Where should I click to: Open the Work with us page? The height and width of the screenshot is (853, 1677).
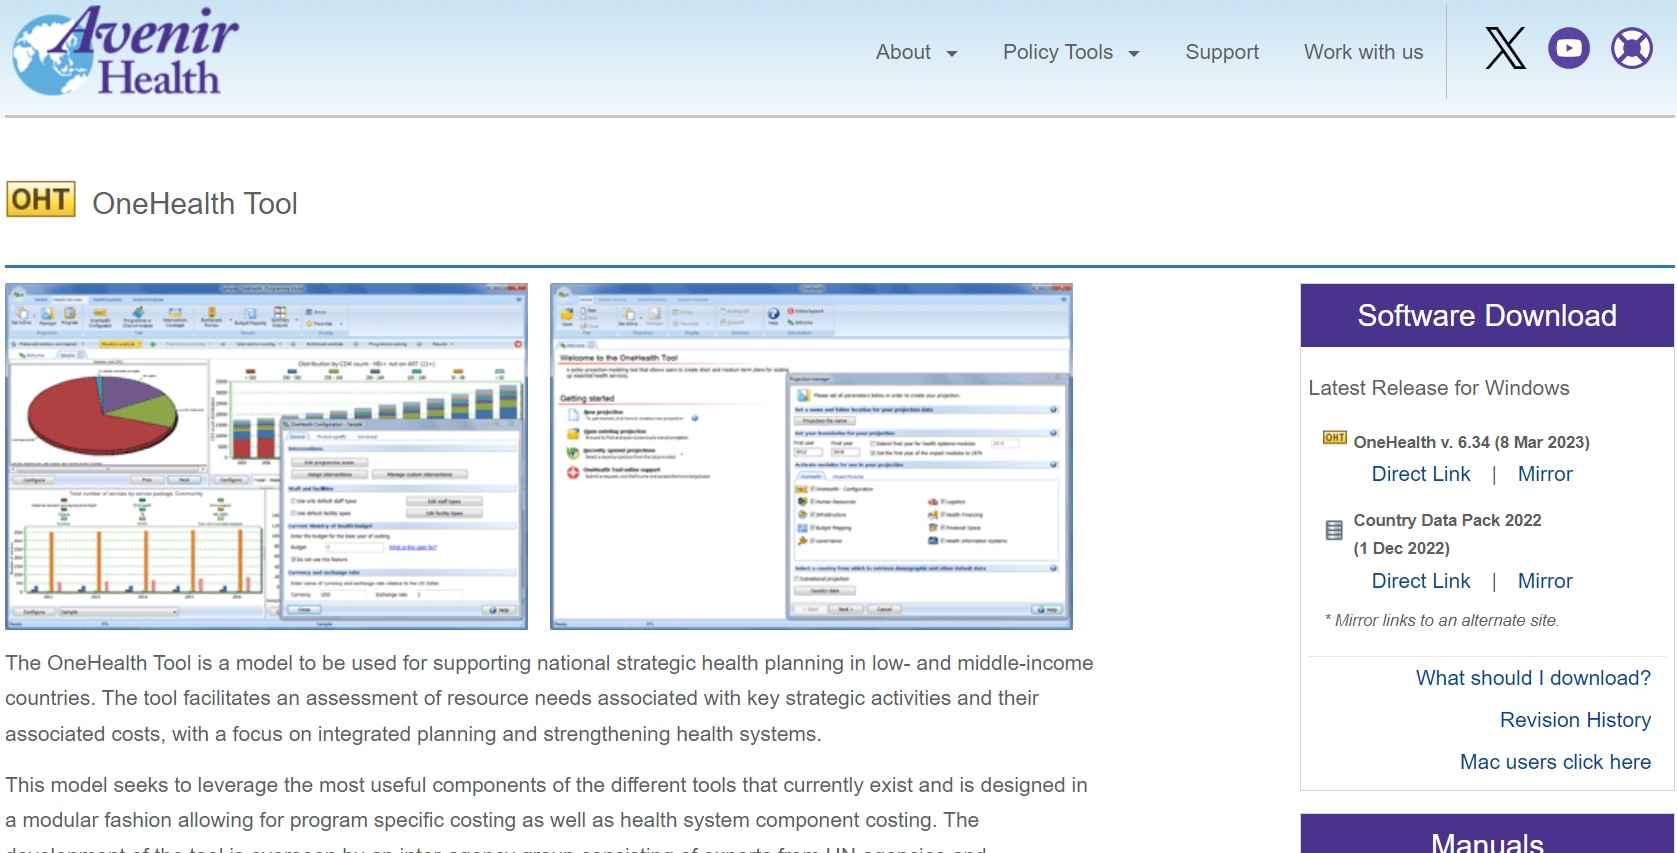pyautogui.click(x=1363, y=52)
